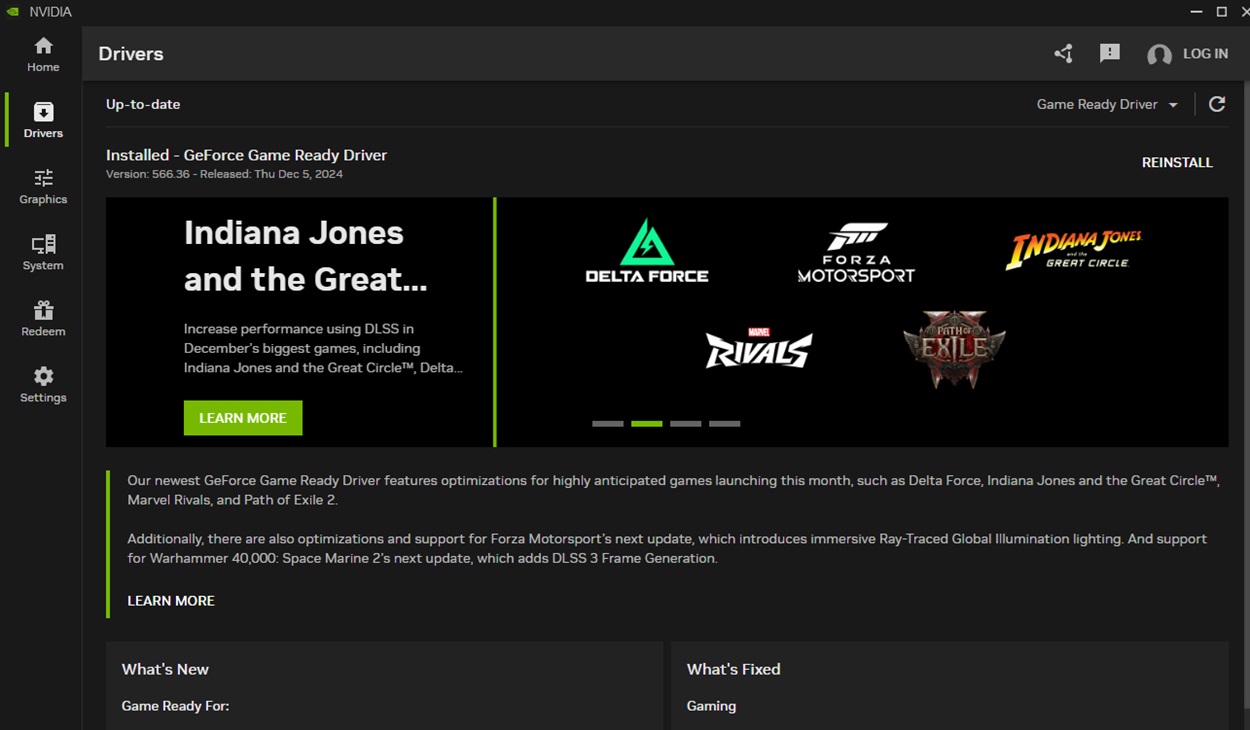Expand the Game Ready Driver dropdown
1250x730 pixels.
coord(1107,104)
